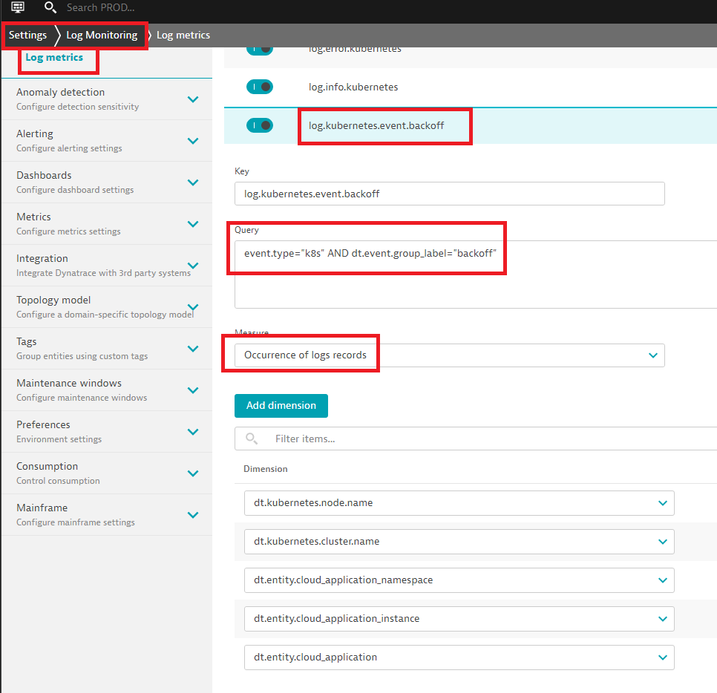This screenshot has width=717, height=693.
Task: Click the Key input field
Action: tap(449, 194)
